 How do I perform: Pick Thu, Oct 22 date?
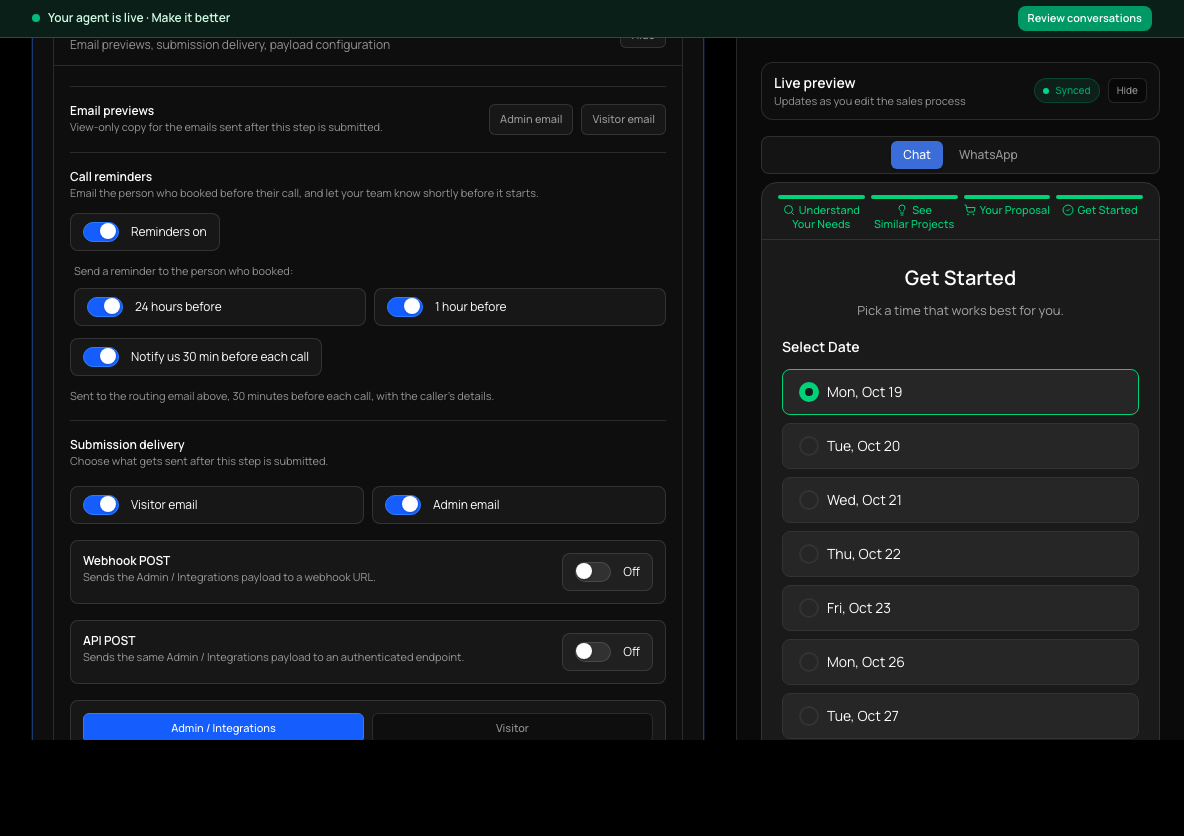[960, 554]
